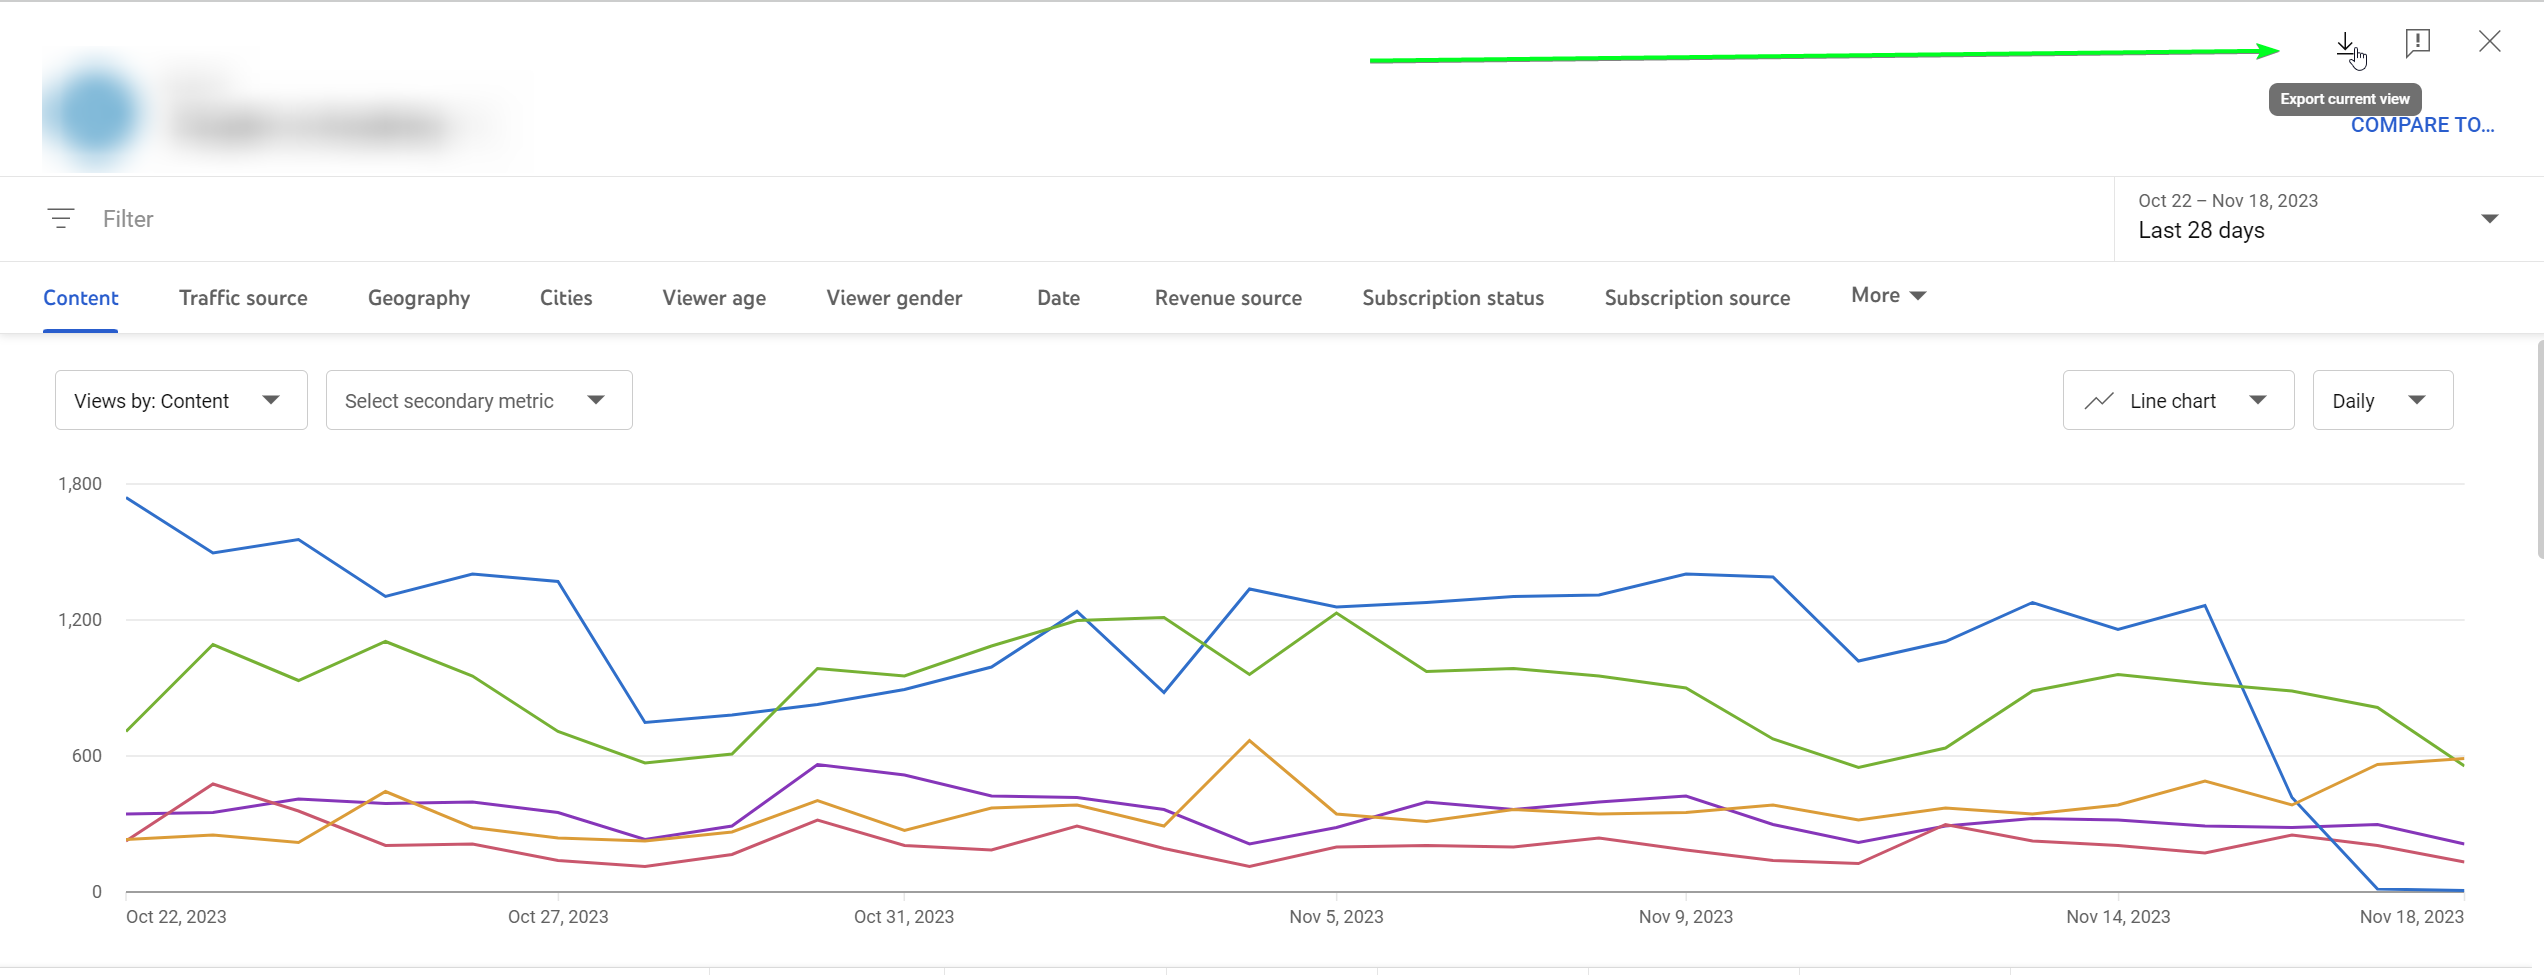Click the line chart trend icon
The height and width of the screenshot is (975, 2544).
coord(2098,401)
